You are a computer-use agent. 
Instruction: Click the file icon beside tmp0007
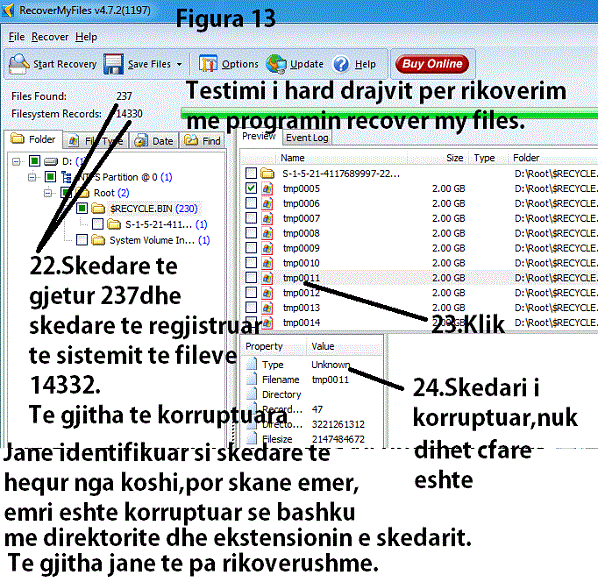267,218
